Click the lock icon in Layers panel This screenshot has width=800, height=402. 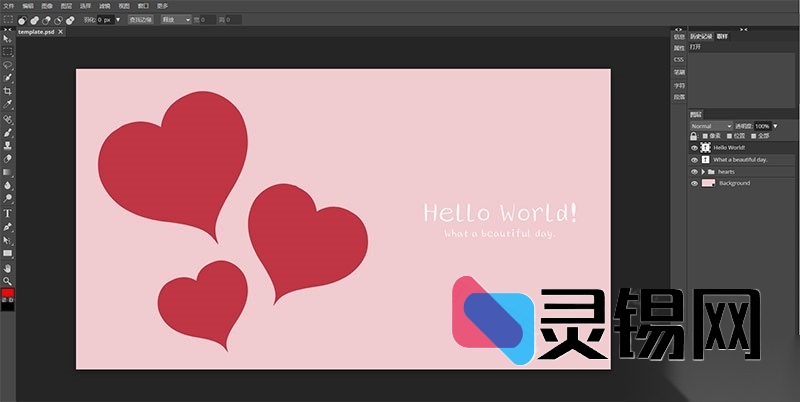coord(693,136)
